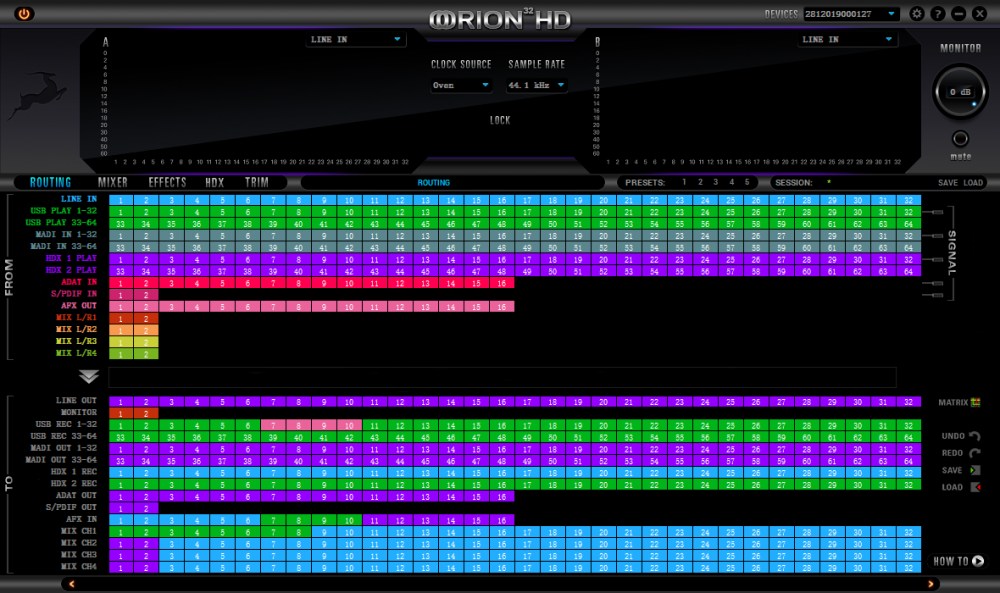Switch to the MIXER tab
This screenshot has height=593, width=1000.
click(x=113, y=182)
